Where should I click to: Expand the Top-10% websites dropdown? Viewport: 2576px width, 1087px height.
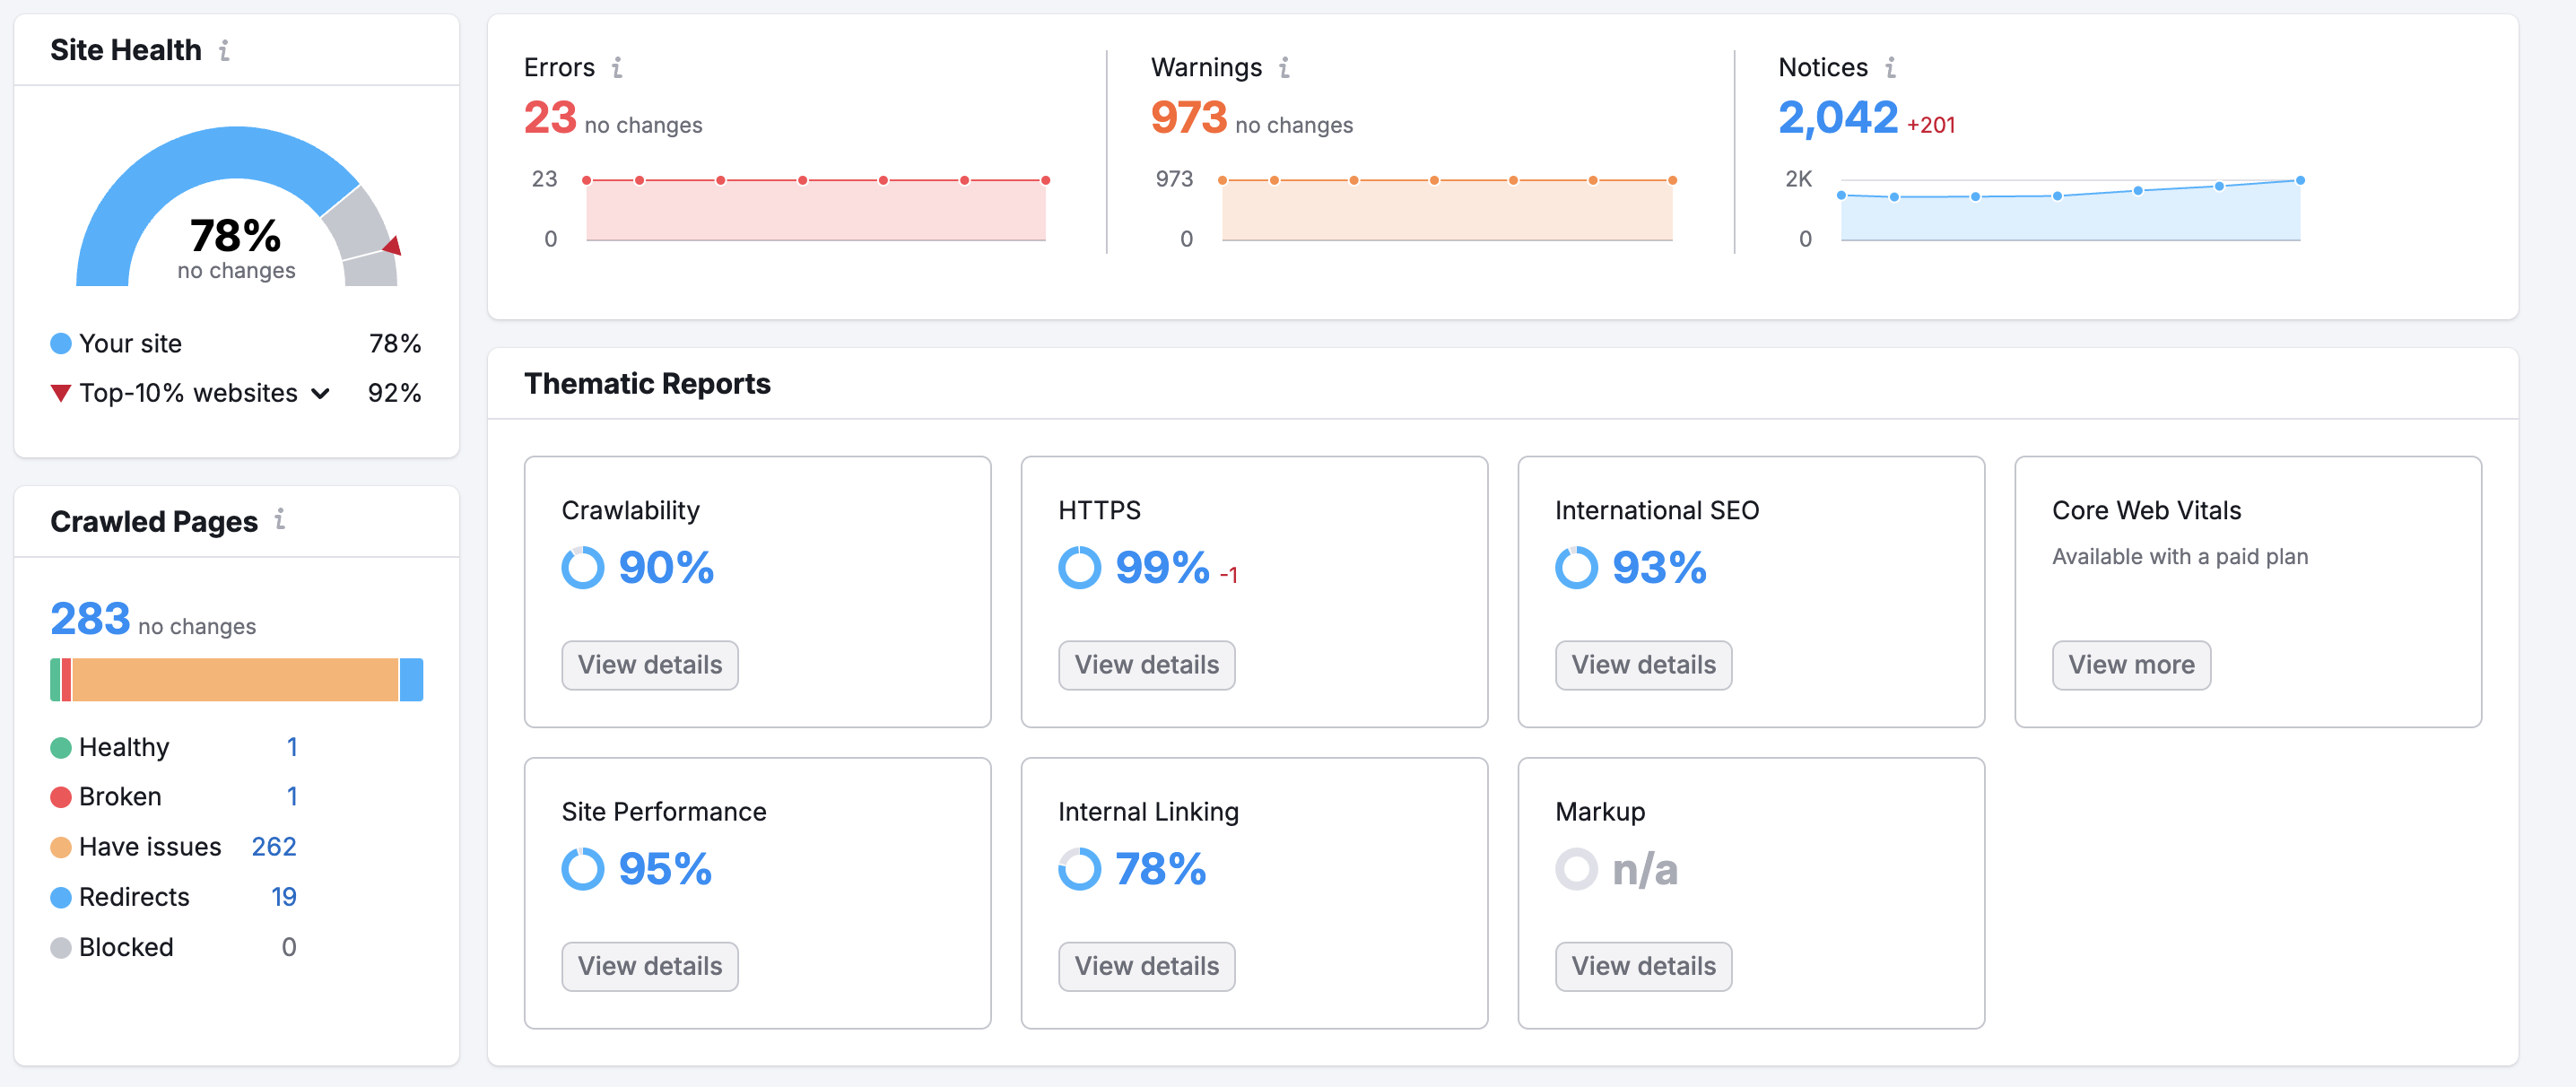click(320, 393)
